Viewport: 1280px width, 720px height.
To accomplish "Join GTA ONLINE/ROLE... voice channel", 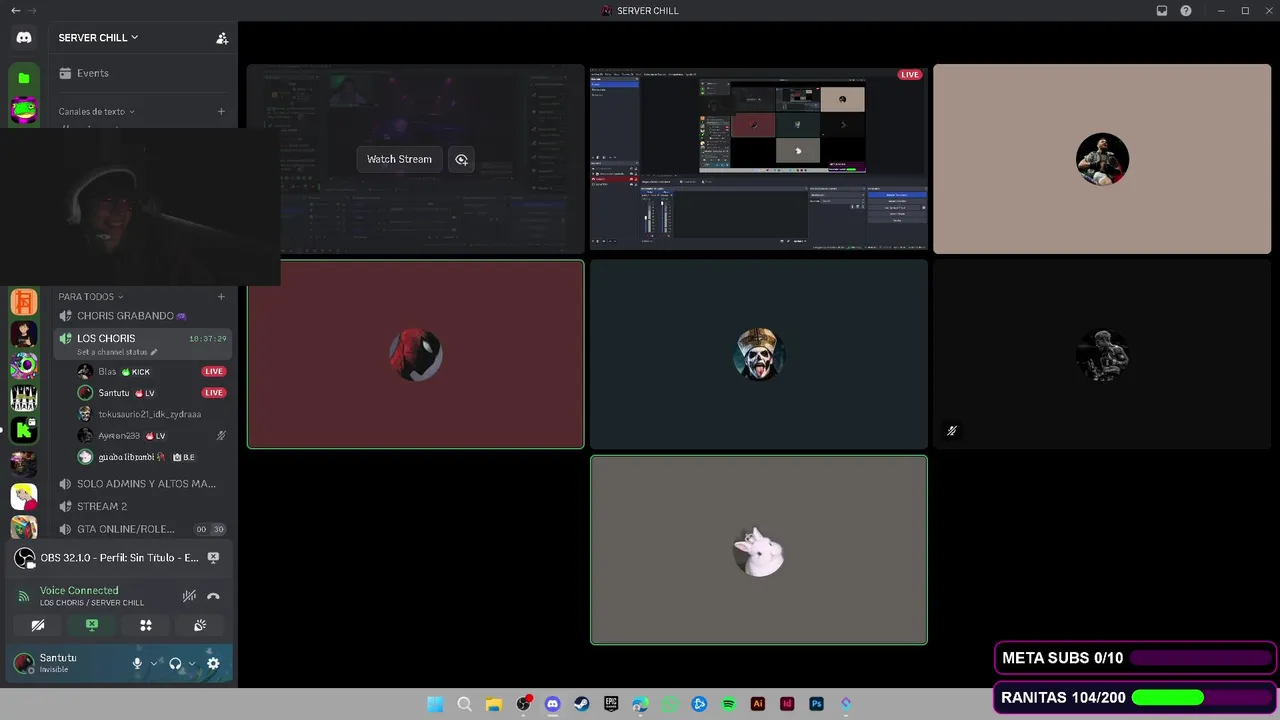I will pyautogui.click(x=140, y=529).
